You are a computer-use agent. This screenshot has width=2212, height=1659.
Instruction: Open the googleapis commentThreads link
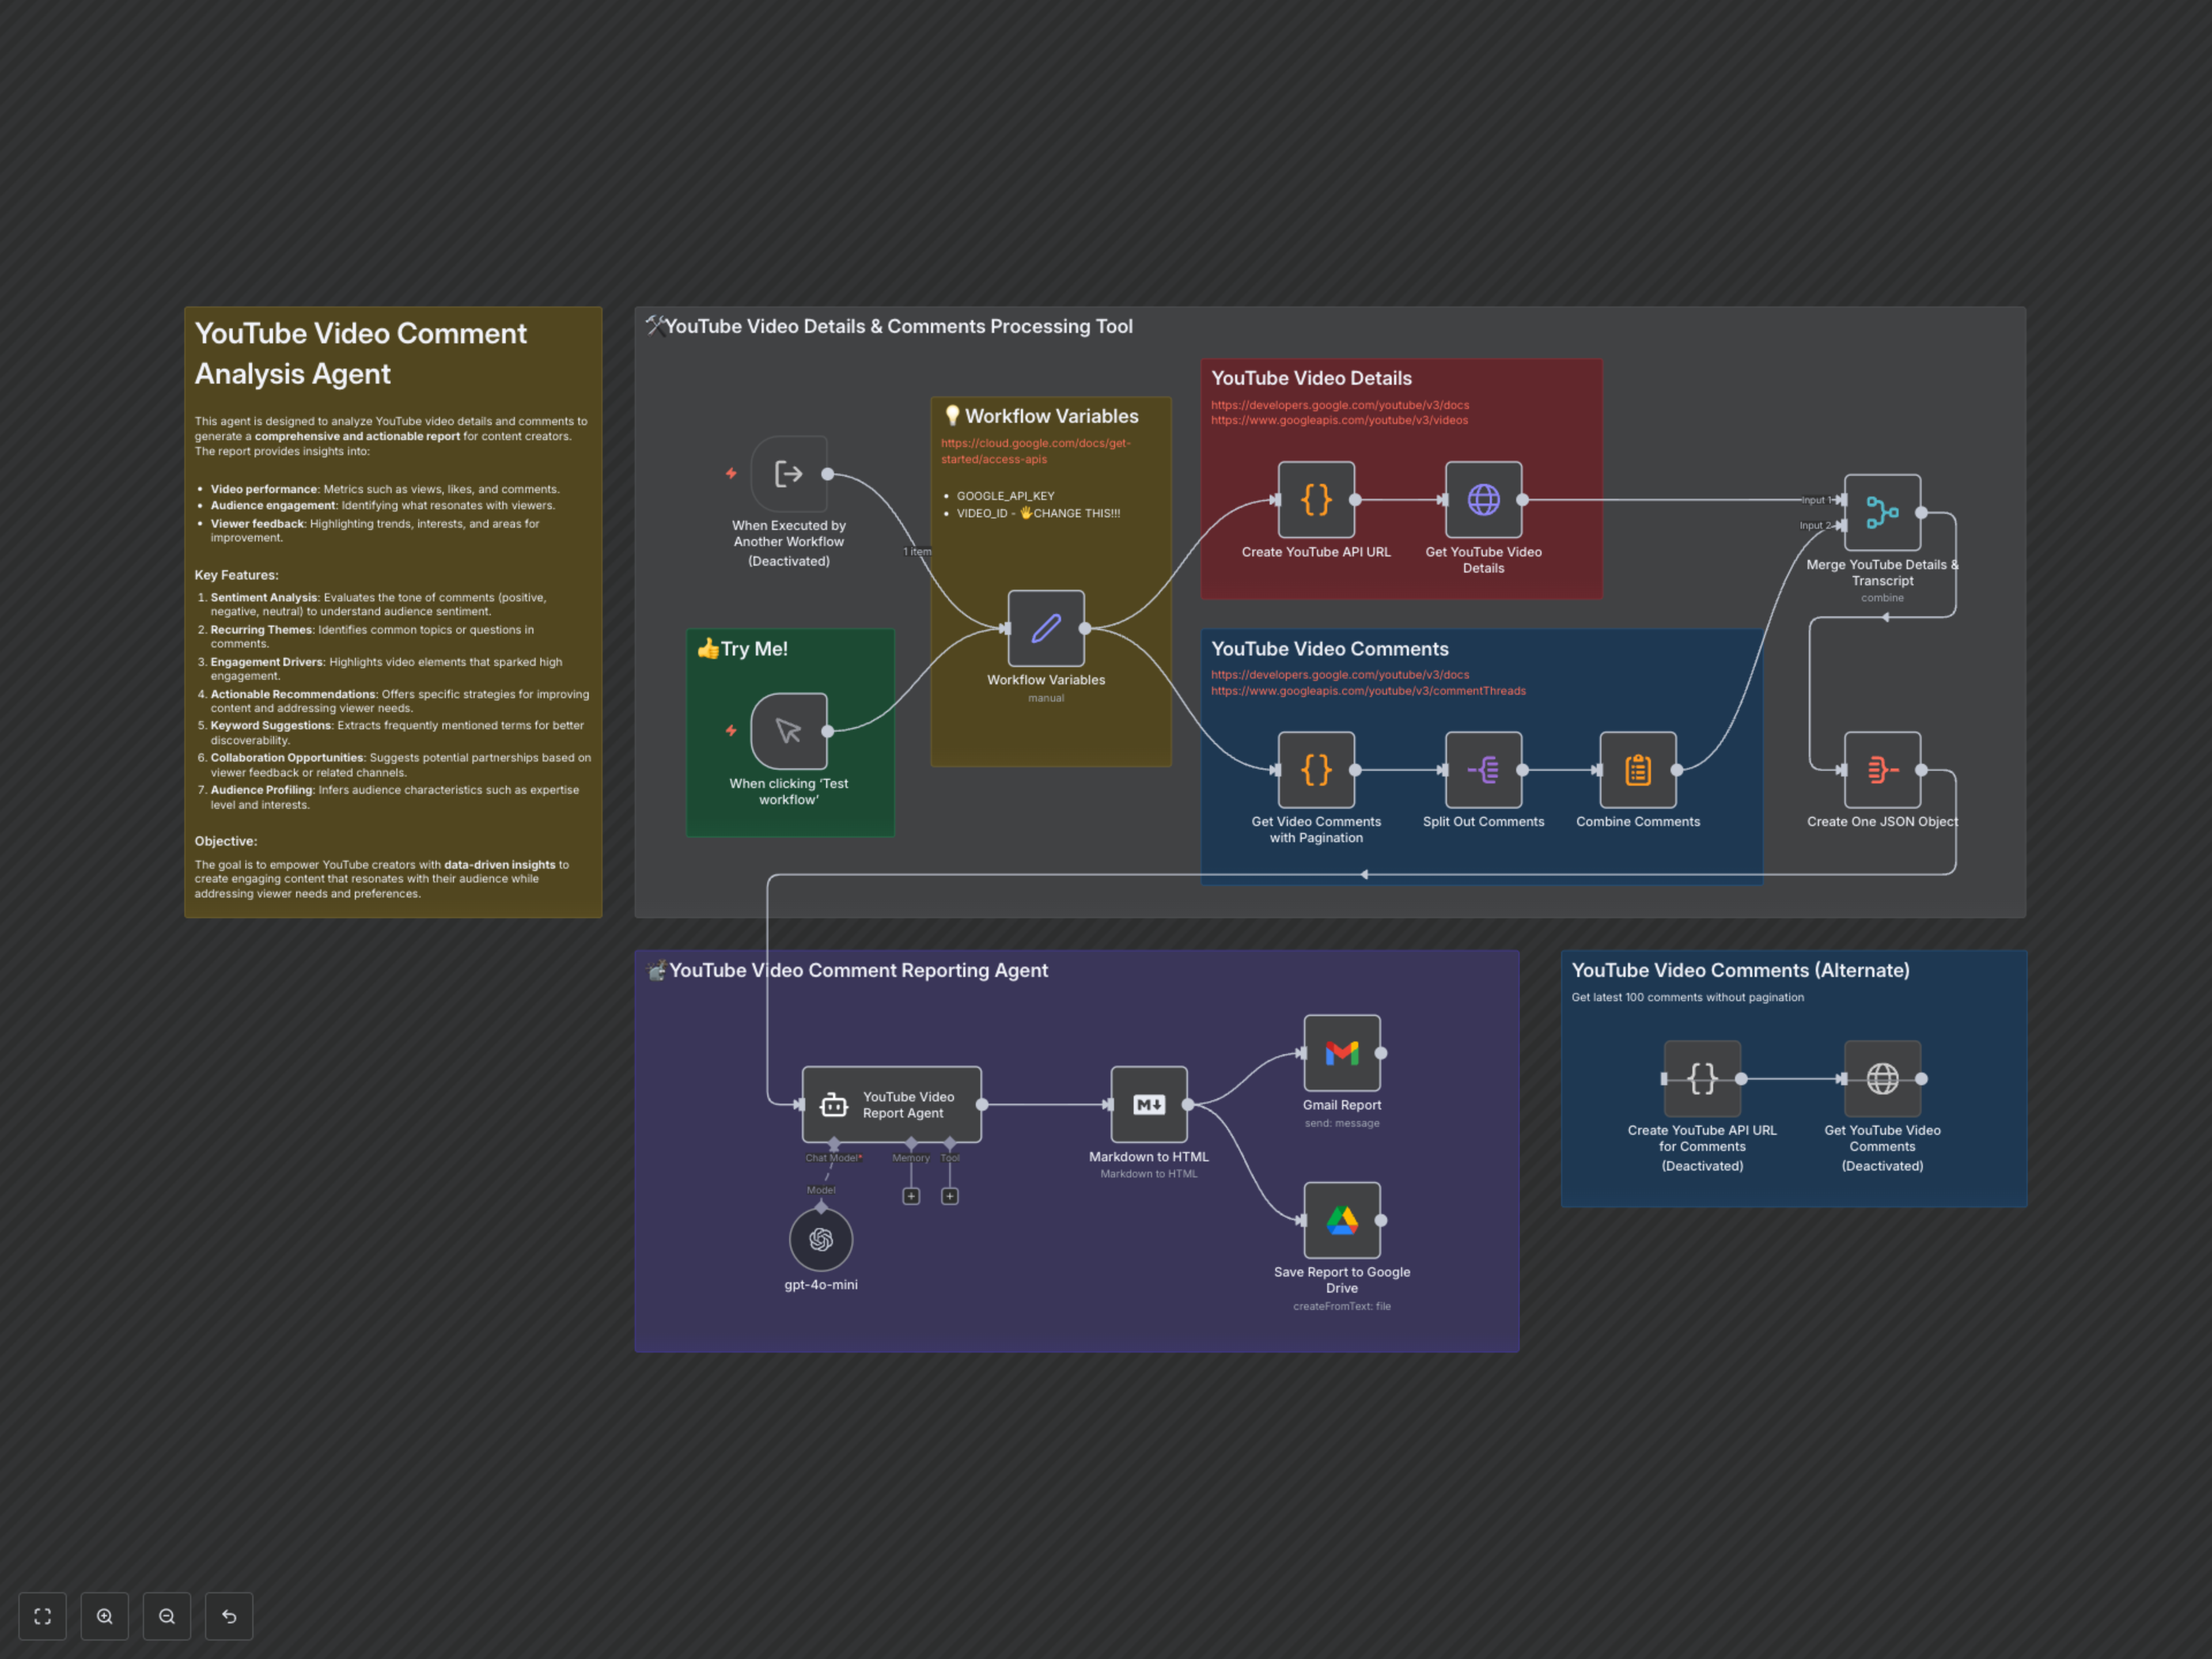coord(1367,690)
